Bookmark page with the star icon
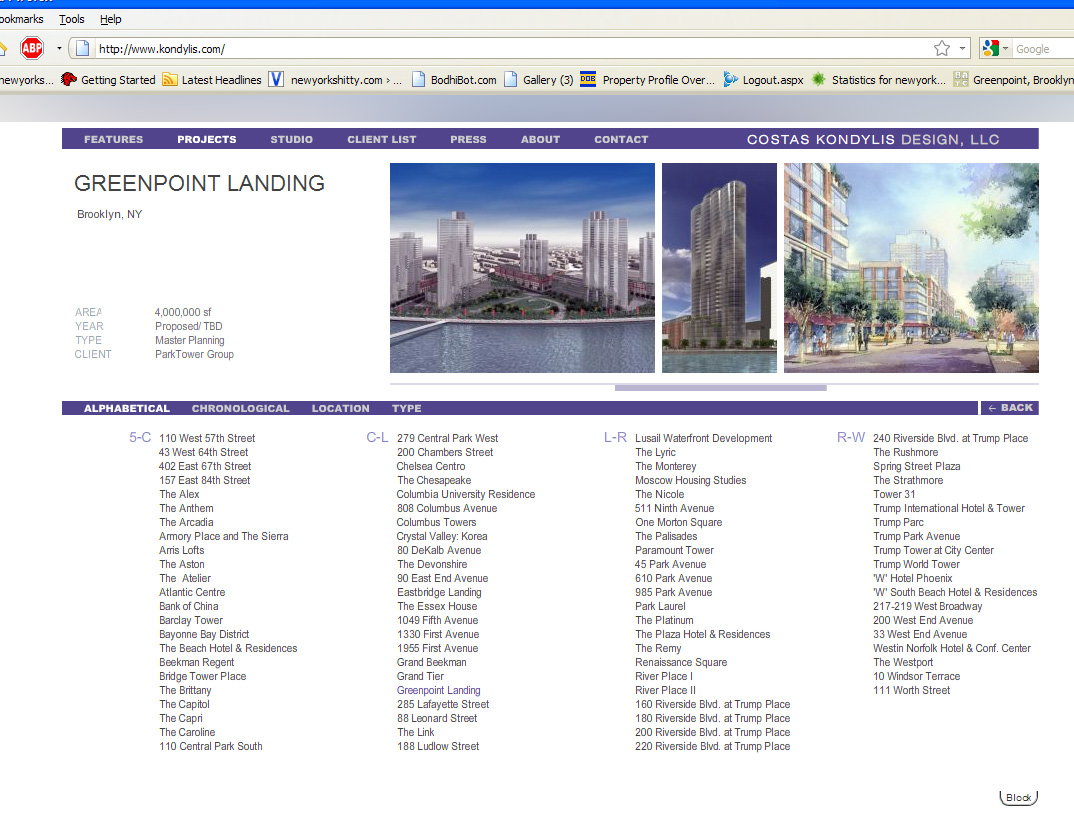The image size is (1074, 832). pyautogui.click(x=941, y=48)
